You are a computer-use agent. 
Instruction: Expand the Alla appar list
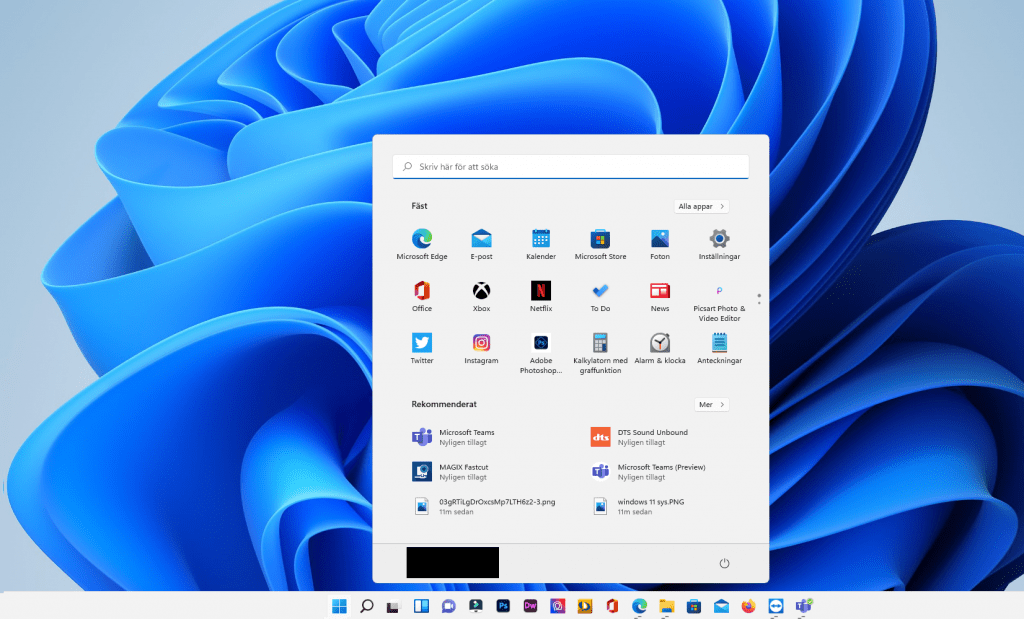point(701,206)
